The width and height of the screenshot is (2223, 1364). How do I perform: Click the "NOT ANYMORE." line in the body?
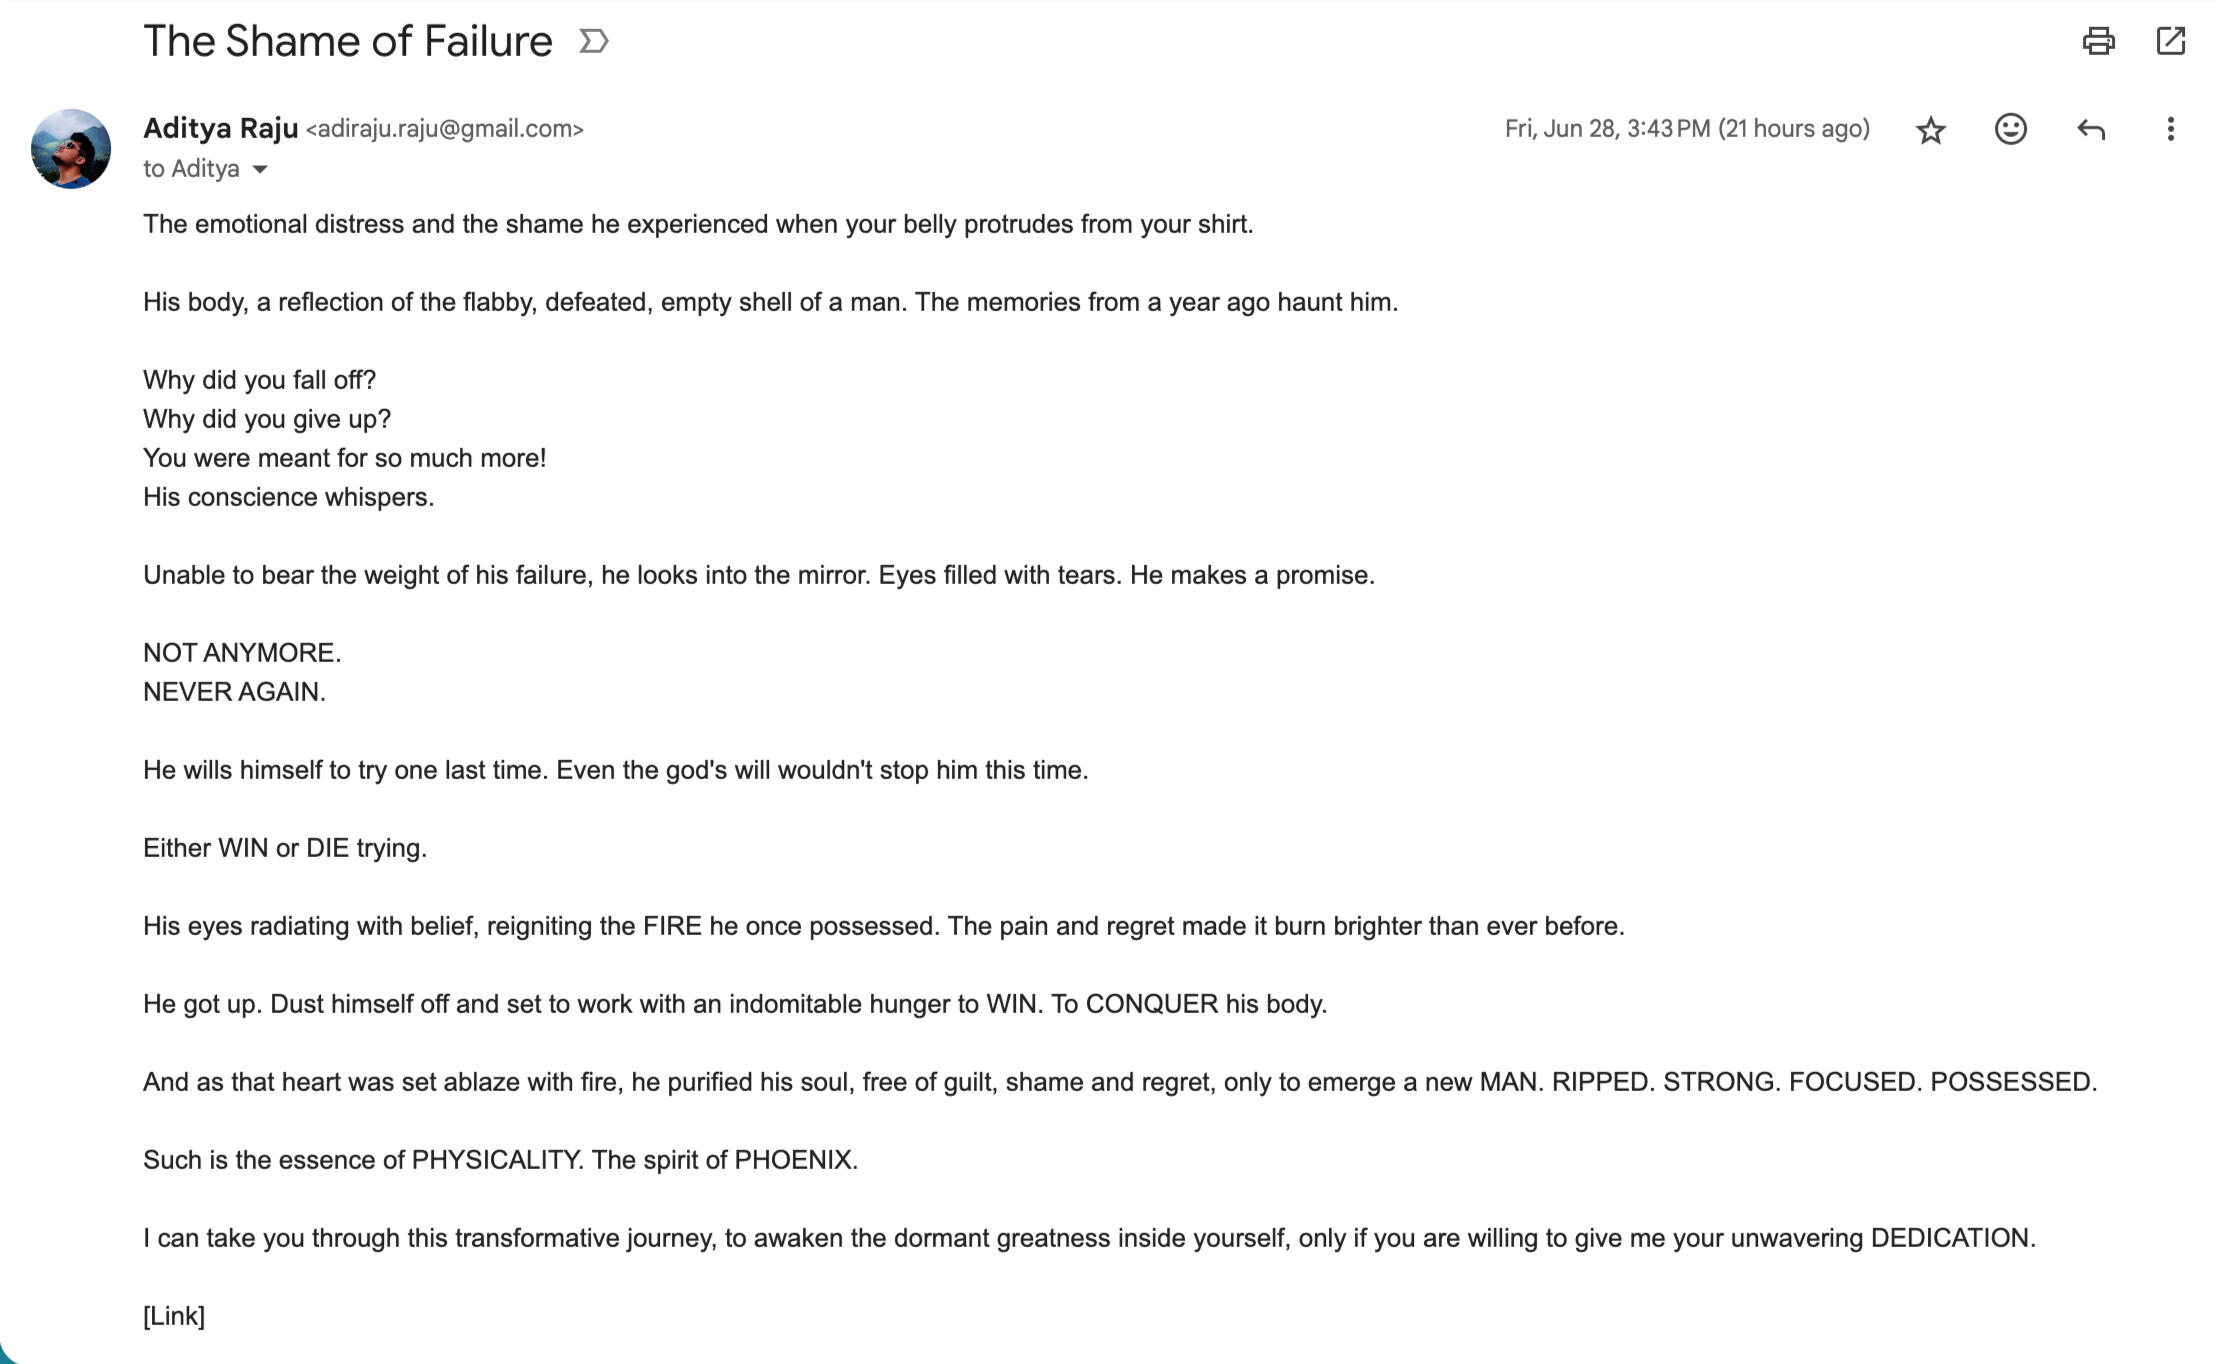click(242, 653)
